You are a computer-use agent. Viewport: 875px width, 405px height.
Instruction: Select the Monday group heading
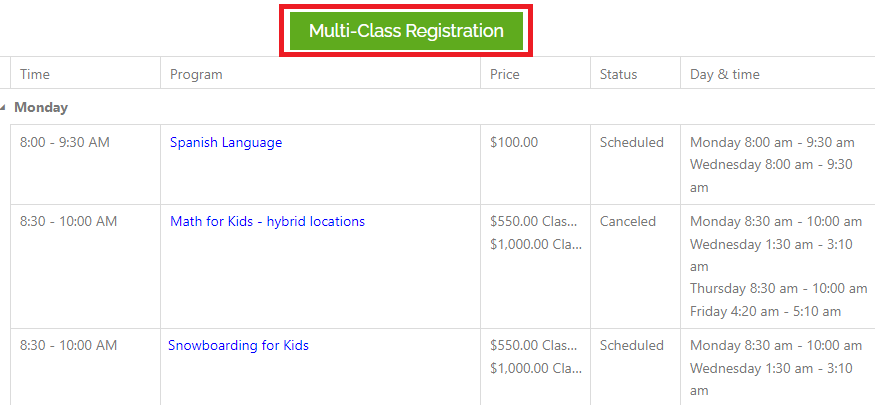point(41,108)
